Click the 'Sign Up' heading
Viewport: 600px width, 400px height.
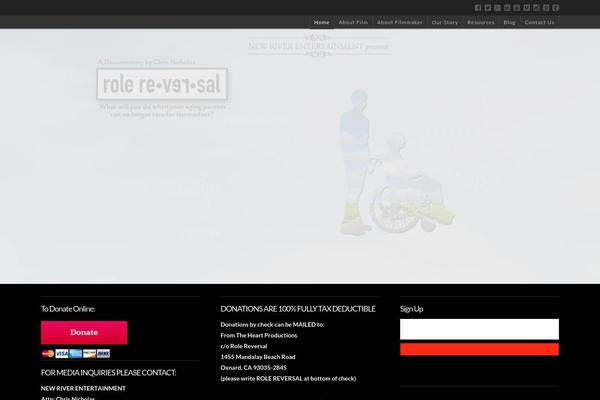[412, 309]
